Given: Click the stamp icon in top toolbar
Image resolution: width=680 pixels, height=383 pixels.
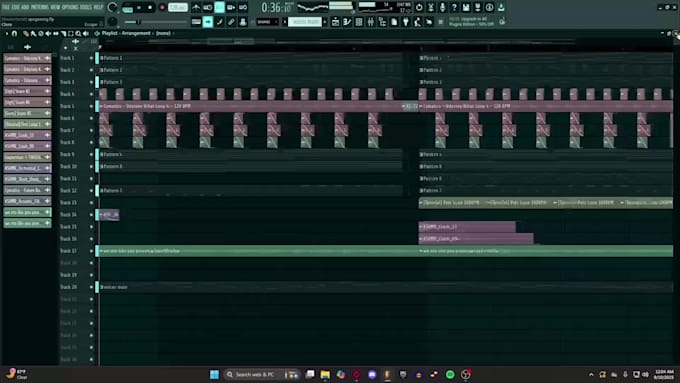Looking at the screenshot, I should coord(243,22).
